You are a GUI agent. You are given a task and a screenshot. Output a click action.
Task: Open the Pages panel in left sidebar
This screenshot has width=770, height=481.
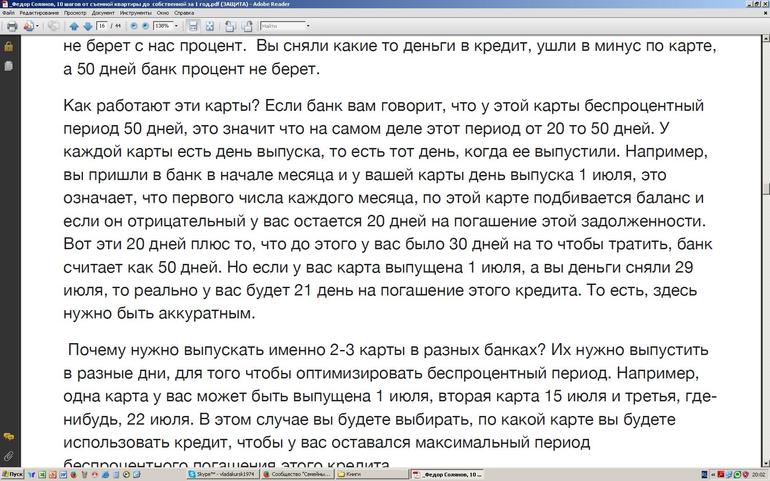(x=8, y=65)
